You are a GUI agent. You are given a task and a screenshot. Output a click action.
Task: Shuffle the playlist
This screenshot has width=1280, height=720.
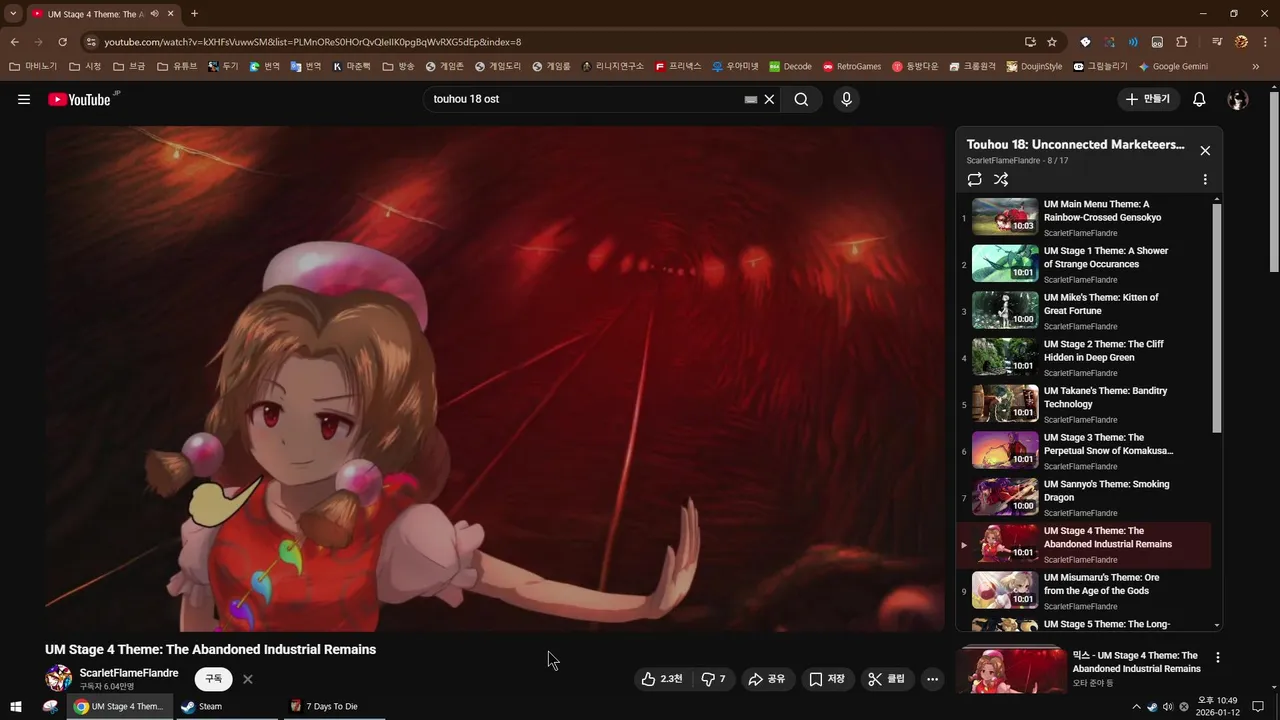[1001, 179]
